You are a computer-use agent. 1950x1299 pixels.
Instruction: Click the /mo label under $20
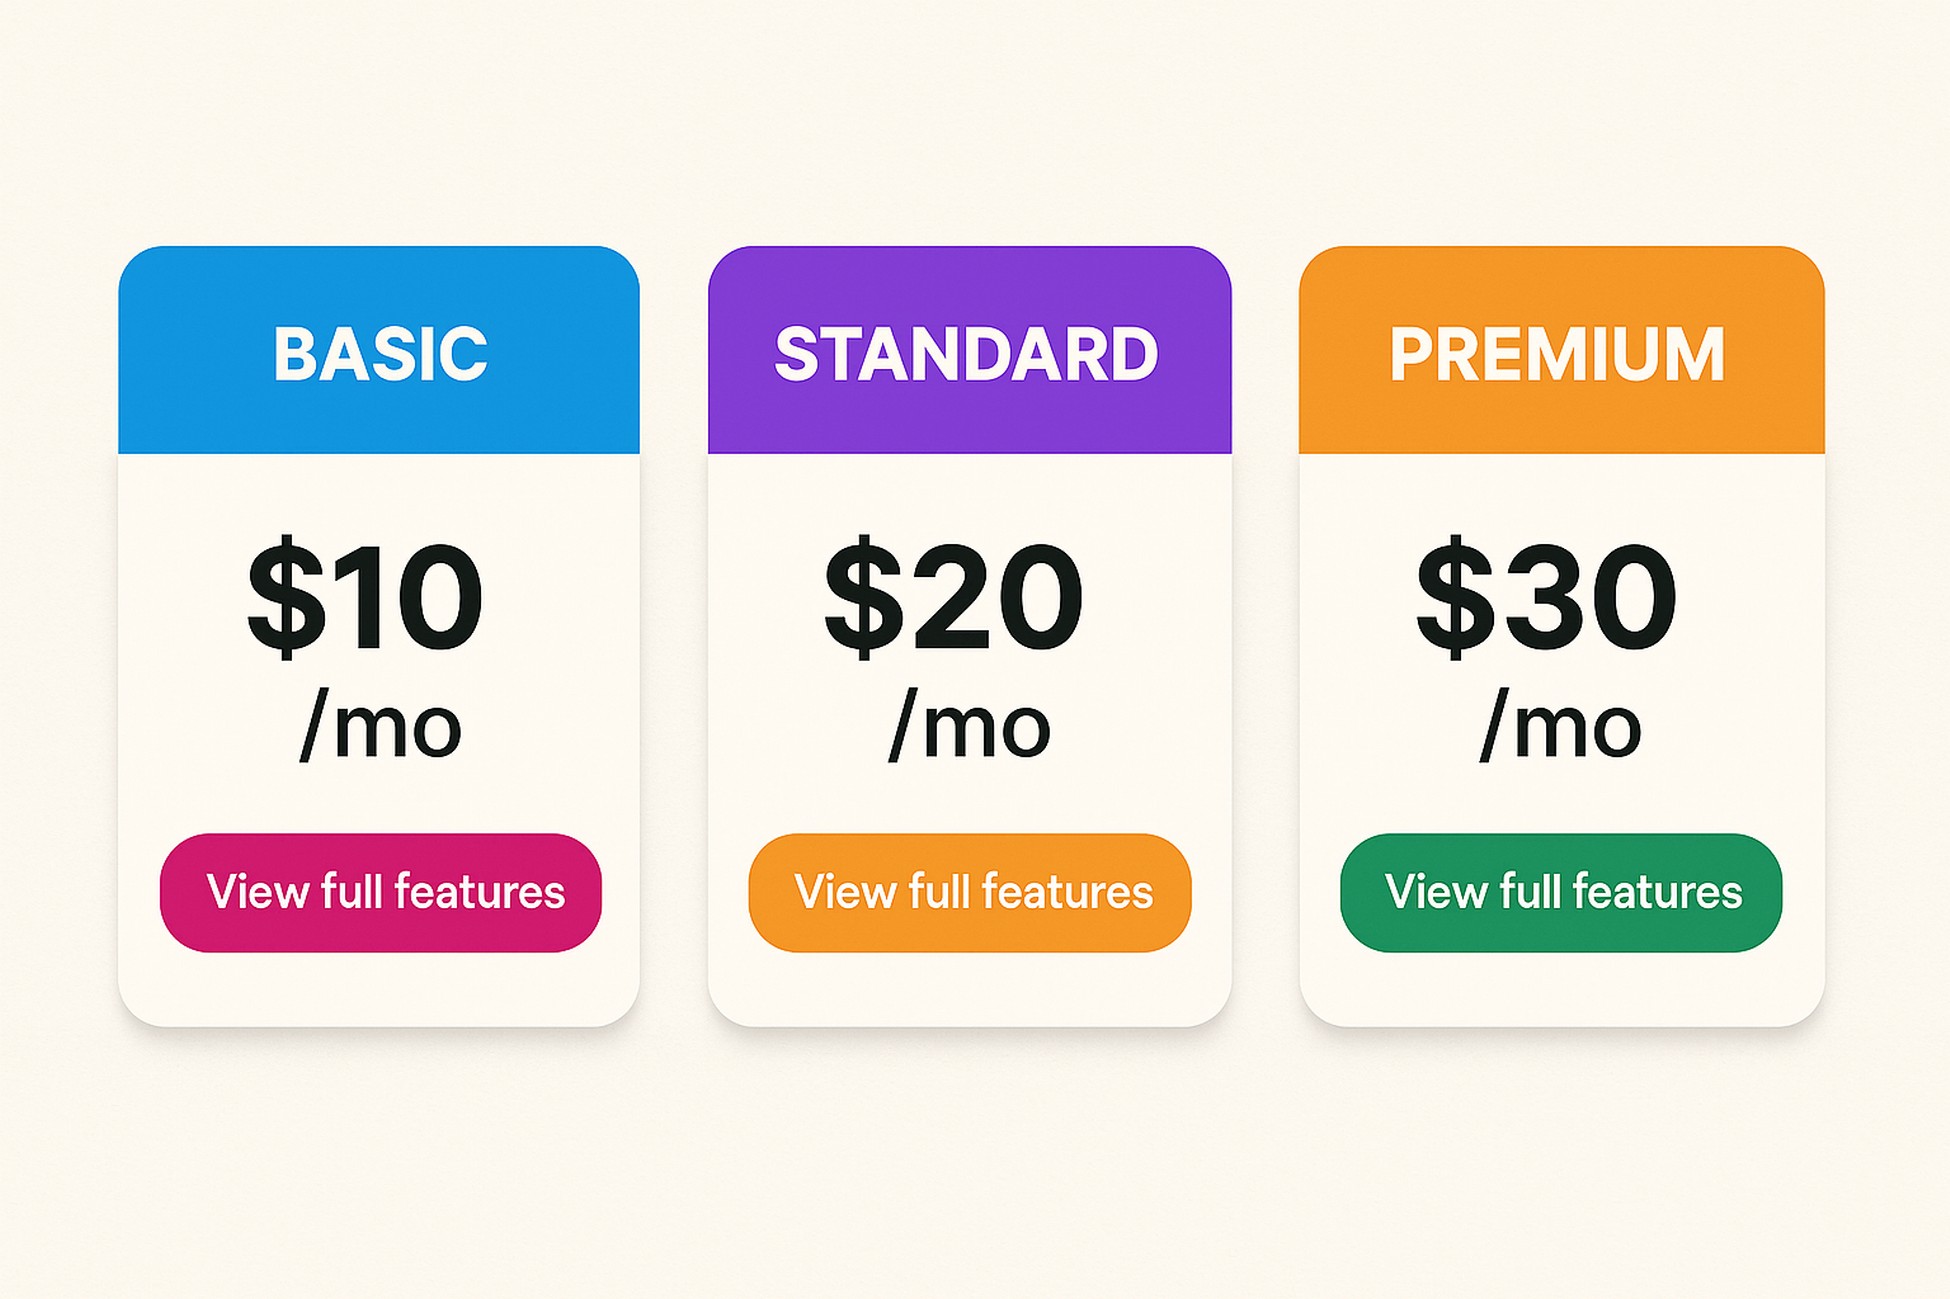969,726
